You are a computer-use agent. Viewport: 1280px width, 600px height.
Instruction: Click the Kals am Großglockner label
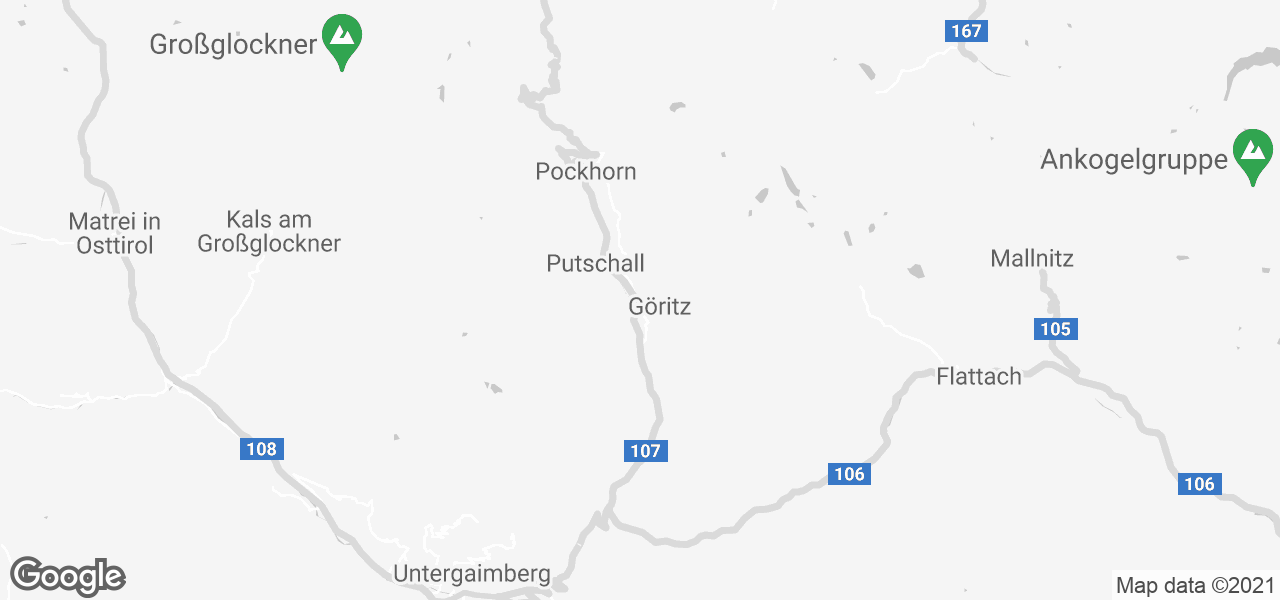(269, 231)
